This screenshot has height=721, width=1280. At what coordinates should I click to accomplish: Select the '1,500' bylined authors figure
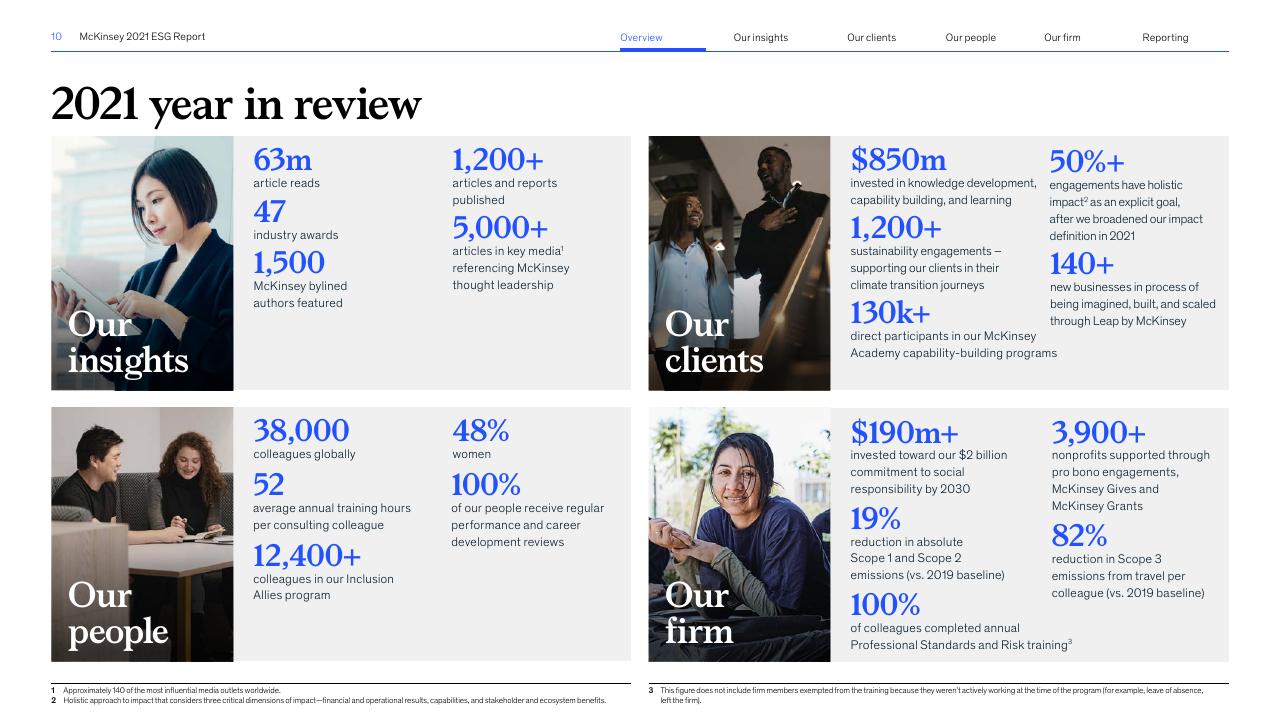point(289,262)
